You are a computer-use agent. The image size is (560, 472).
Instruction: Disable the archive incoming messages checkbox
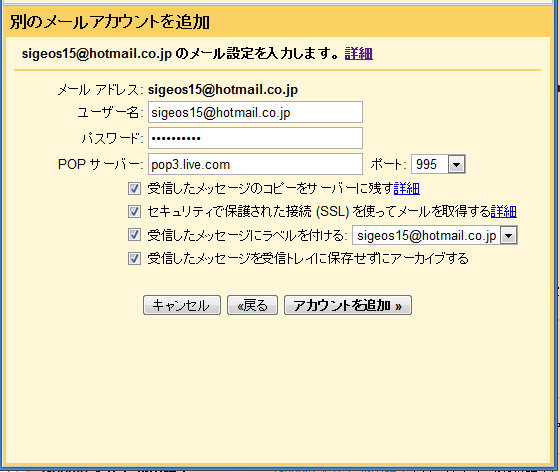point(134,258)
